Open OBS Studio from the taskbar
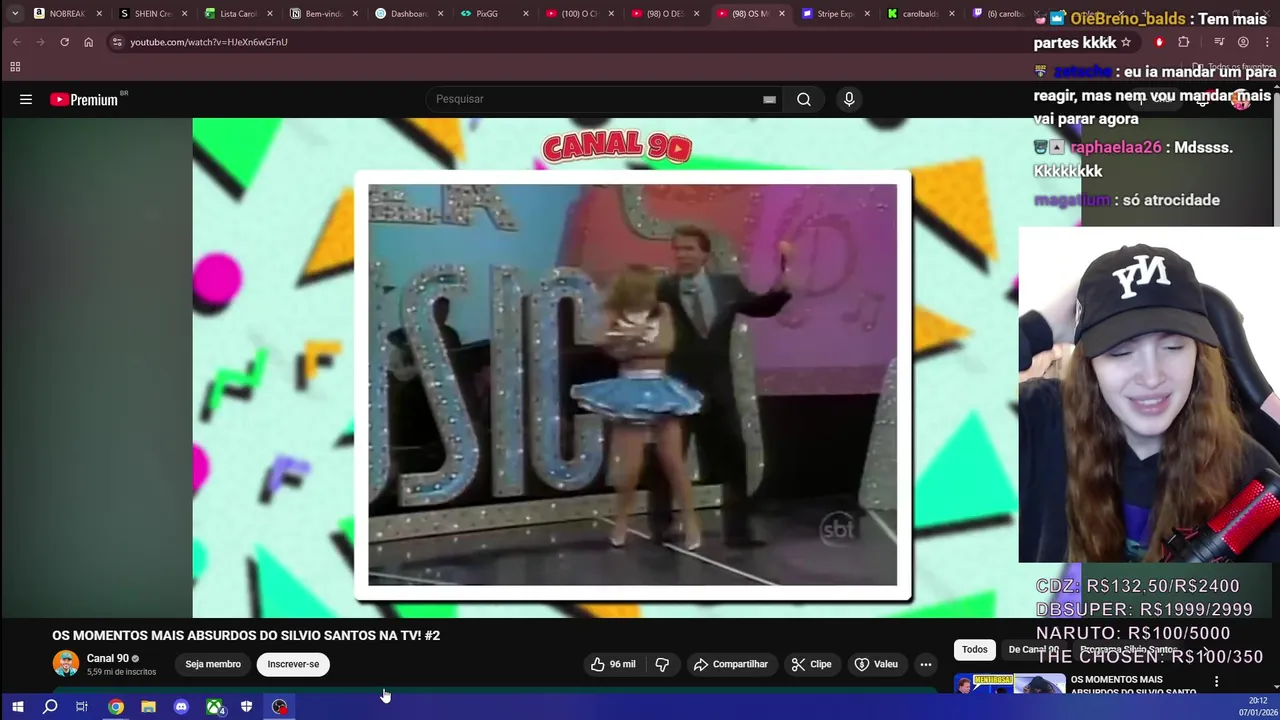 [x=279, y=707]
